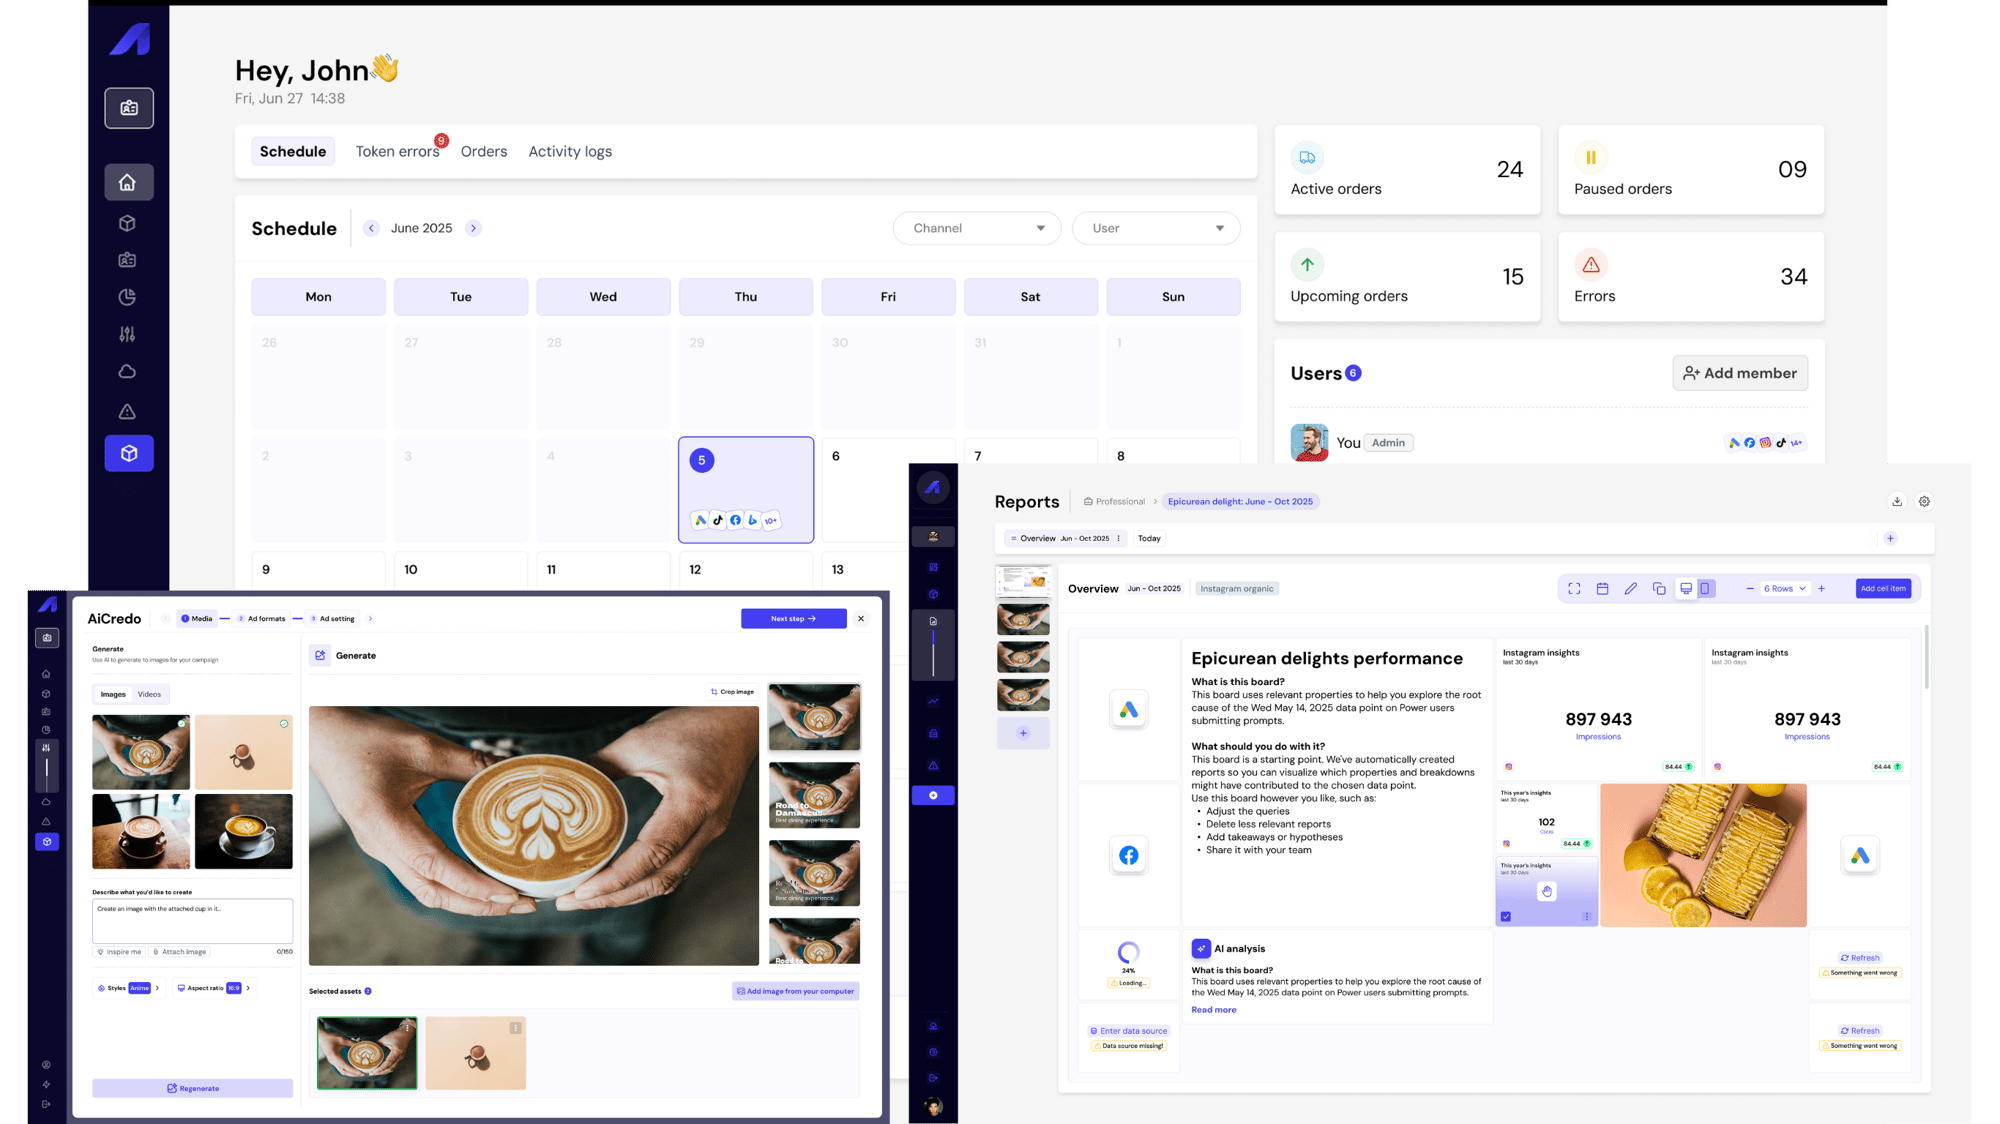The height and width of the screenshot is (1124, 2000).
Task: Switch report preview to mobile view
Action: point(1706,589)
